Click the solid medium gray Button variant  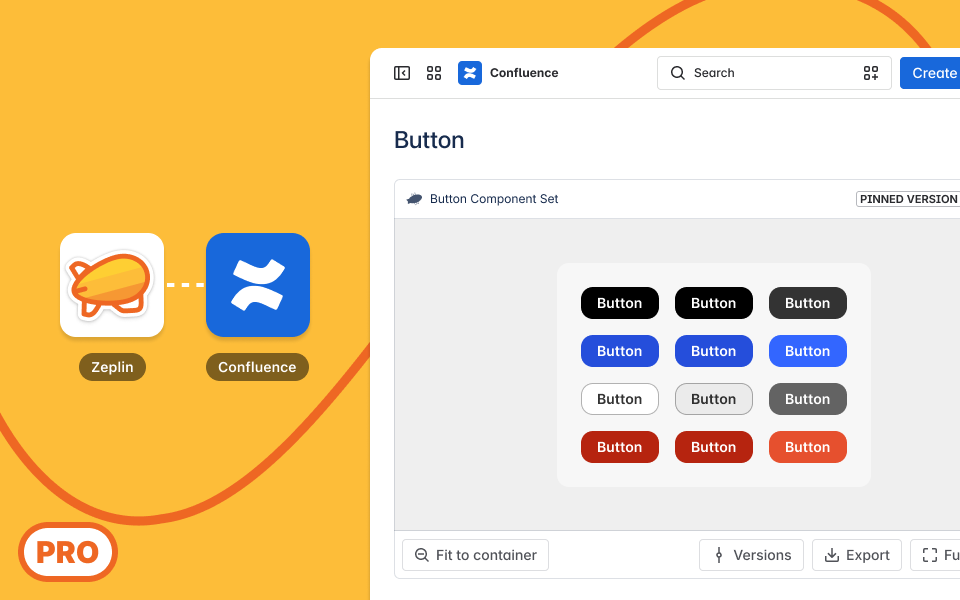click(x=808, y=399)
